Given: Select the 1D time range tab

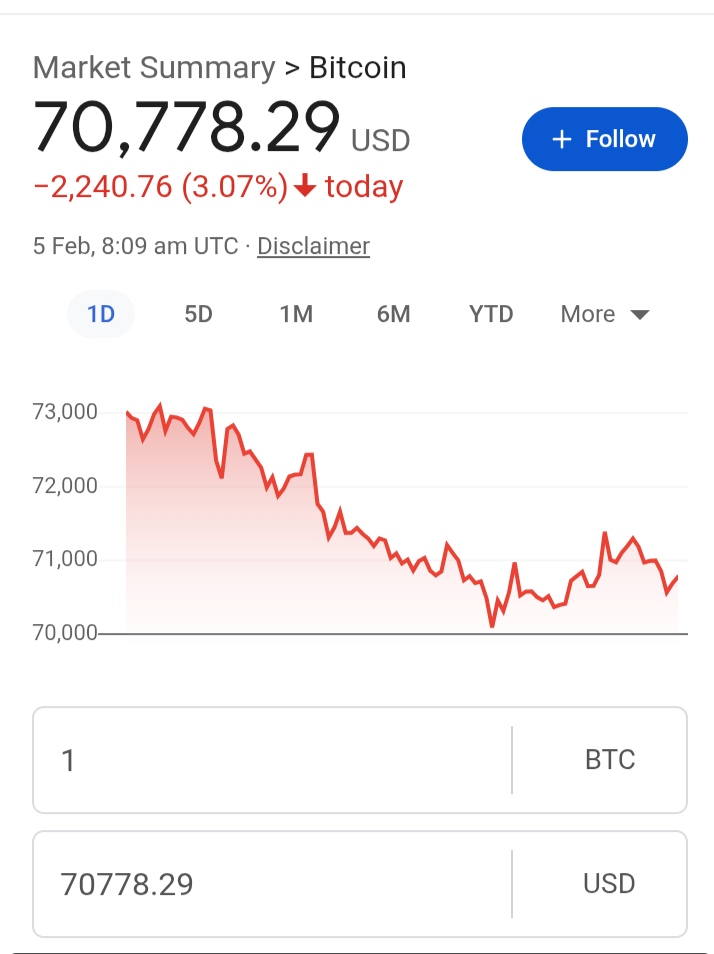Looking at the screenshot, I should (101, 314).
